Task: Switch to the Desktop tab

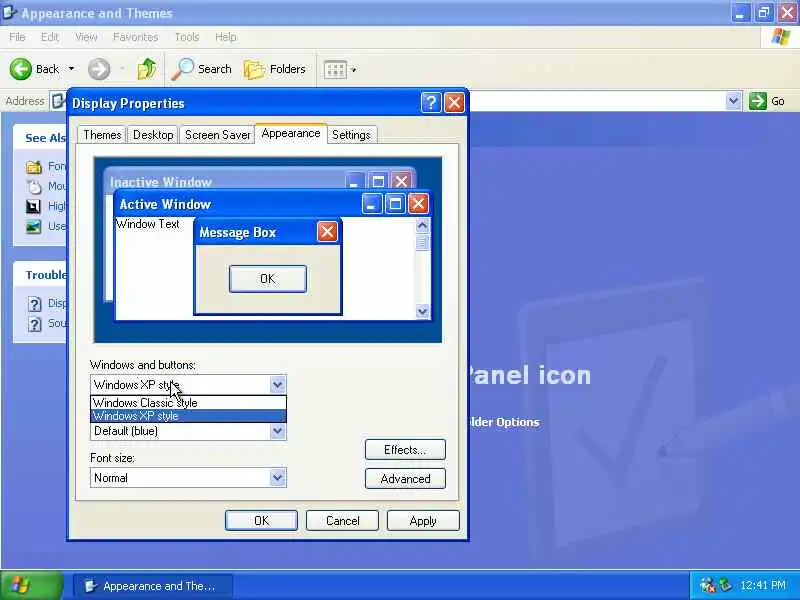Action: pos(153,135)
